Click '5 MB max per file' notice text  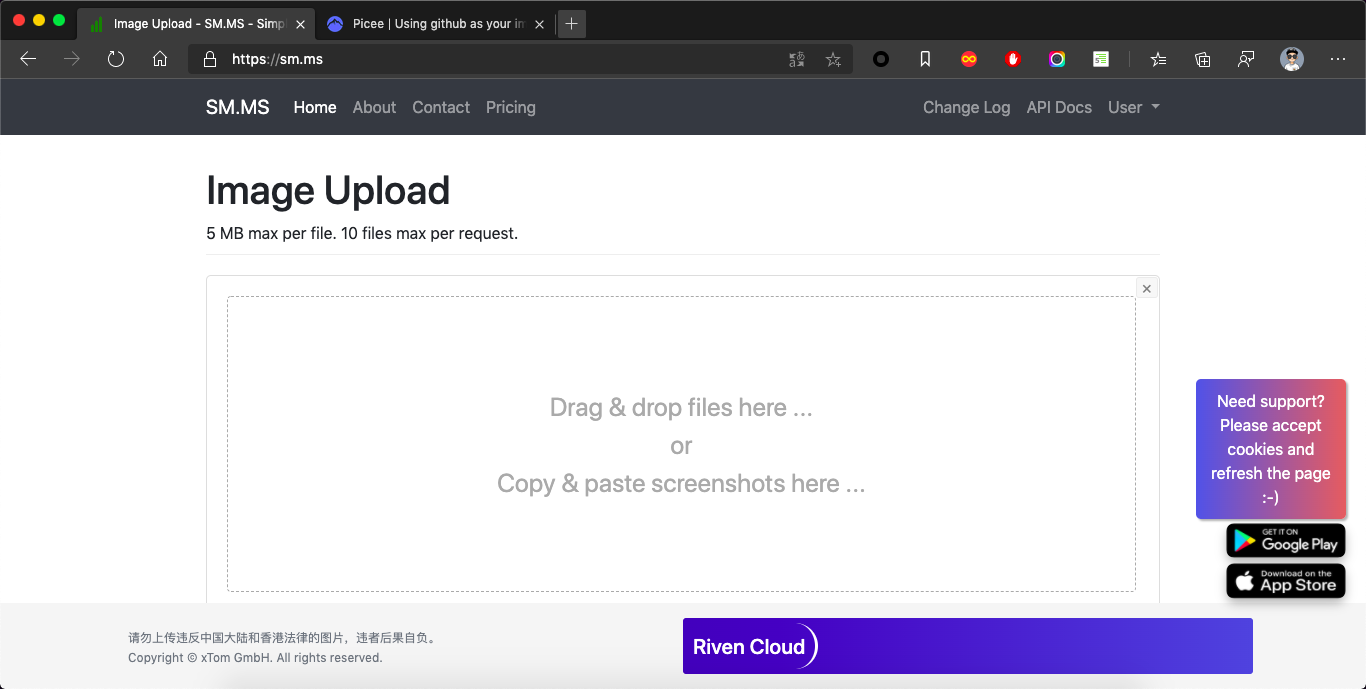coord(362,233)
